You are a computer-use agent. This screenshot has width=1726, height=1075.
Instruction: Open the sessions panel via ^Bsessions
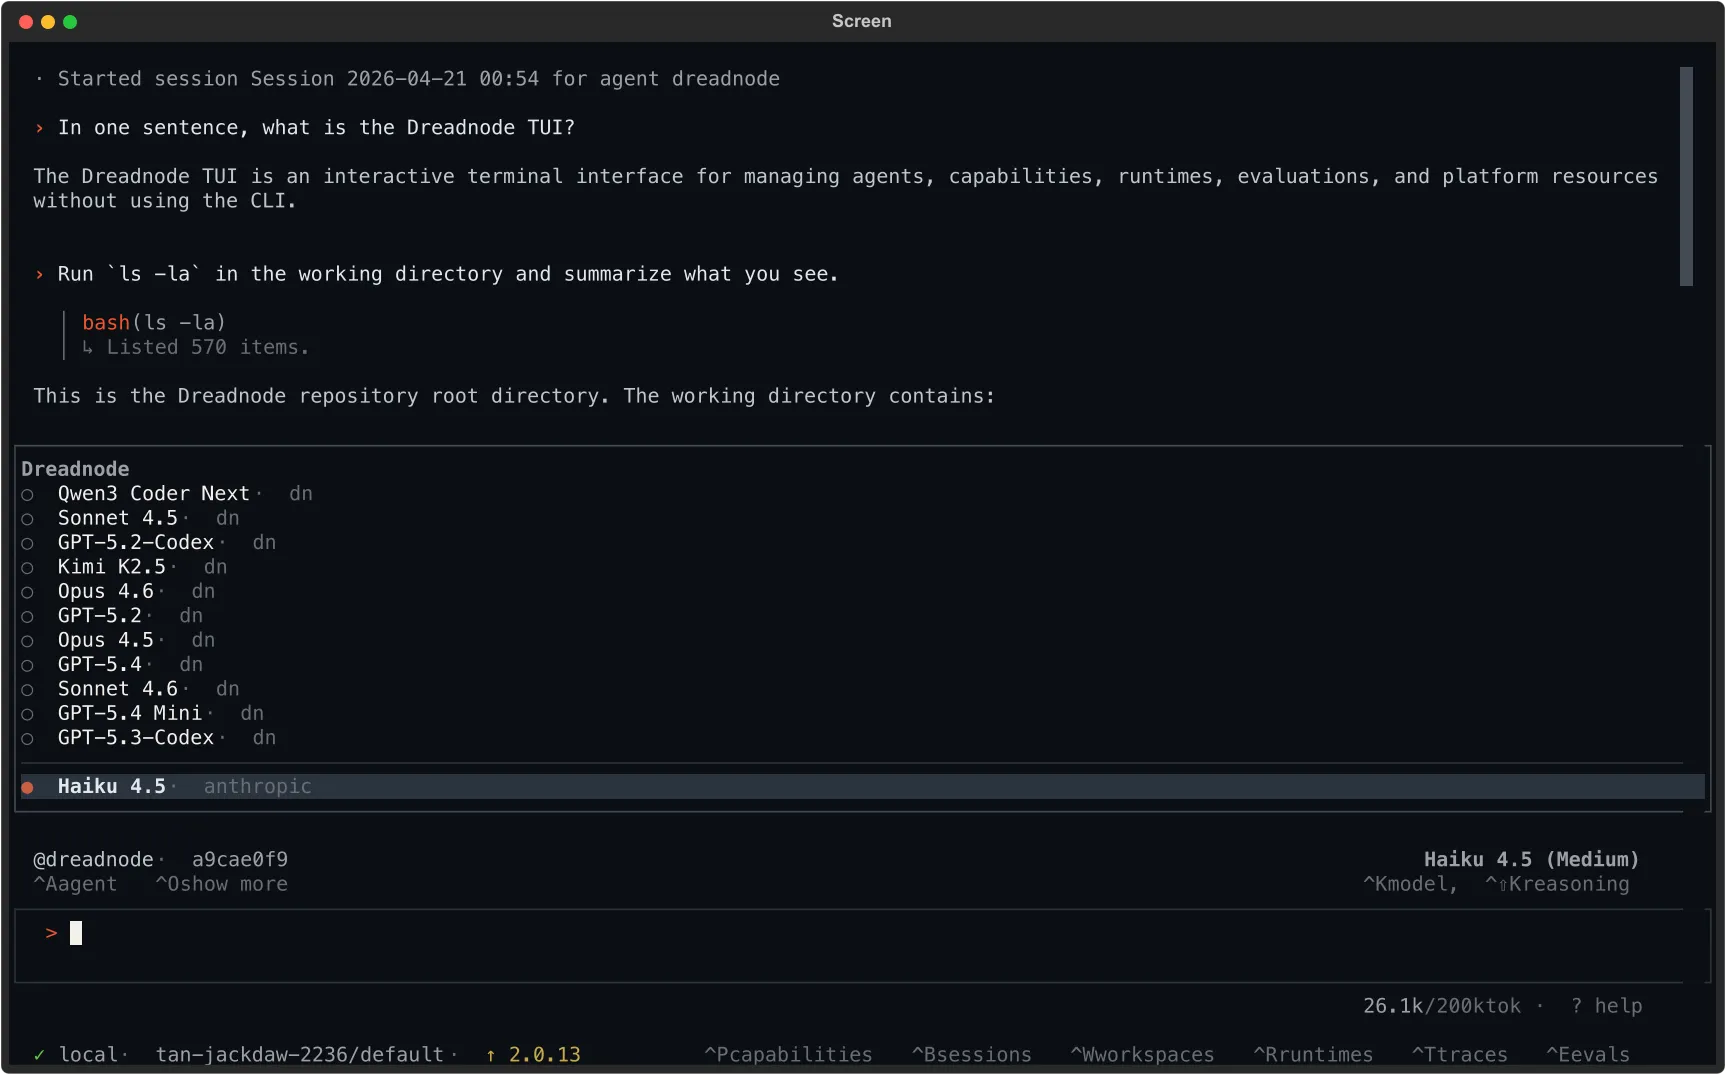[971, 1054]
